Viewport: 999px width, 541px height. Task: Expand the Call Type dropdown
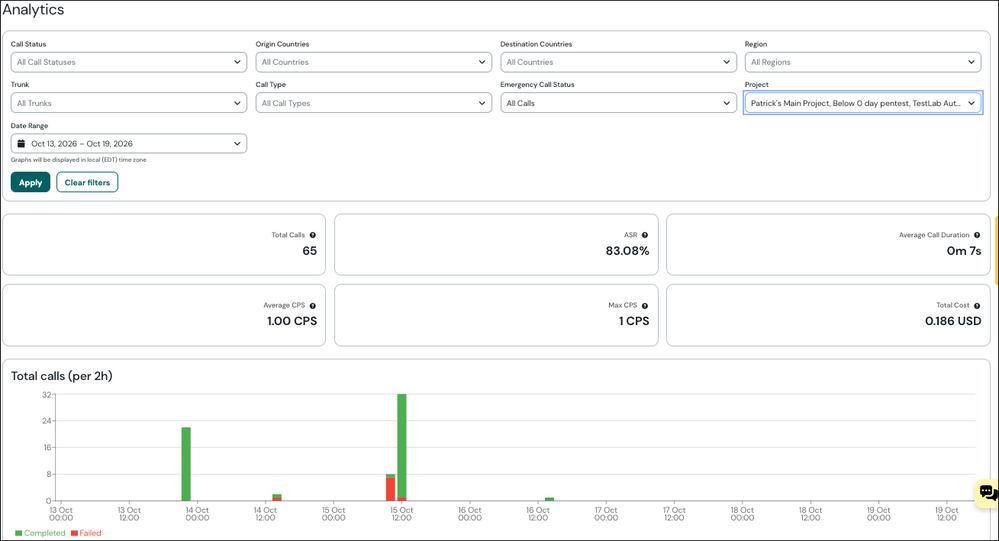(x=373, y=103)
